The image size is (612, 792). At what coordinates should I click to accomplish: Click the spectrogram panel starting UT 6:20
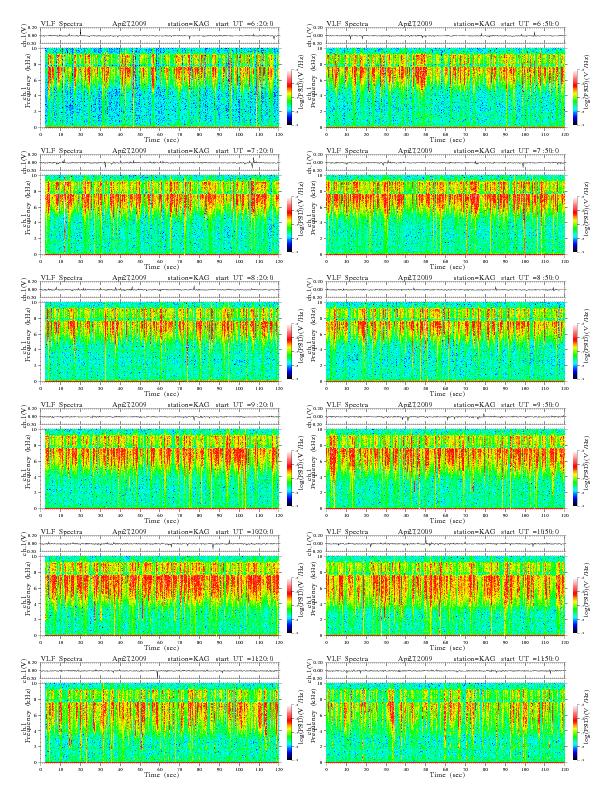tap(160, 87)
